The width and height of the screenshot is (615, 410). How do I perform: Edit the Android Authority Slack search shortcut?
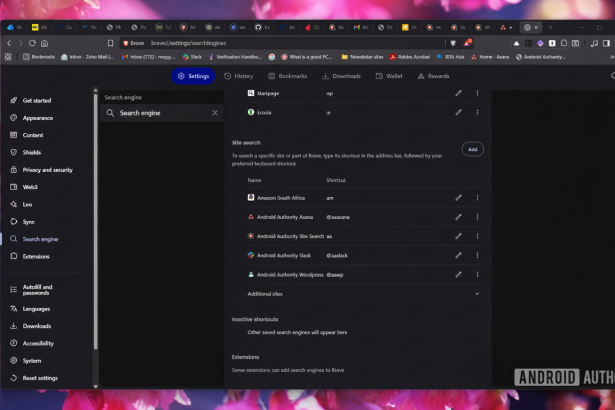click(x=458, y=255)
